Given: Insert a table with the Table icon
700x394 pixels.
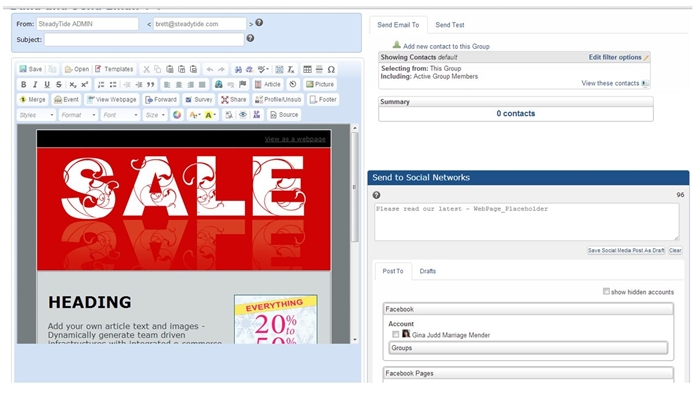Looking at the screenshot, I should 307,69.
